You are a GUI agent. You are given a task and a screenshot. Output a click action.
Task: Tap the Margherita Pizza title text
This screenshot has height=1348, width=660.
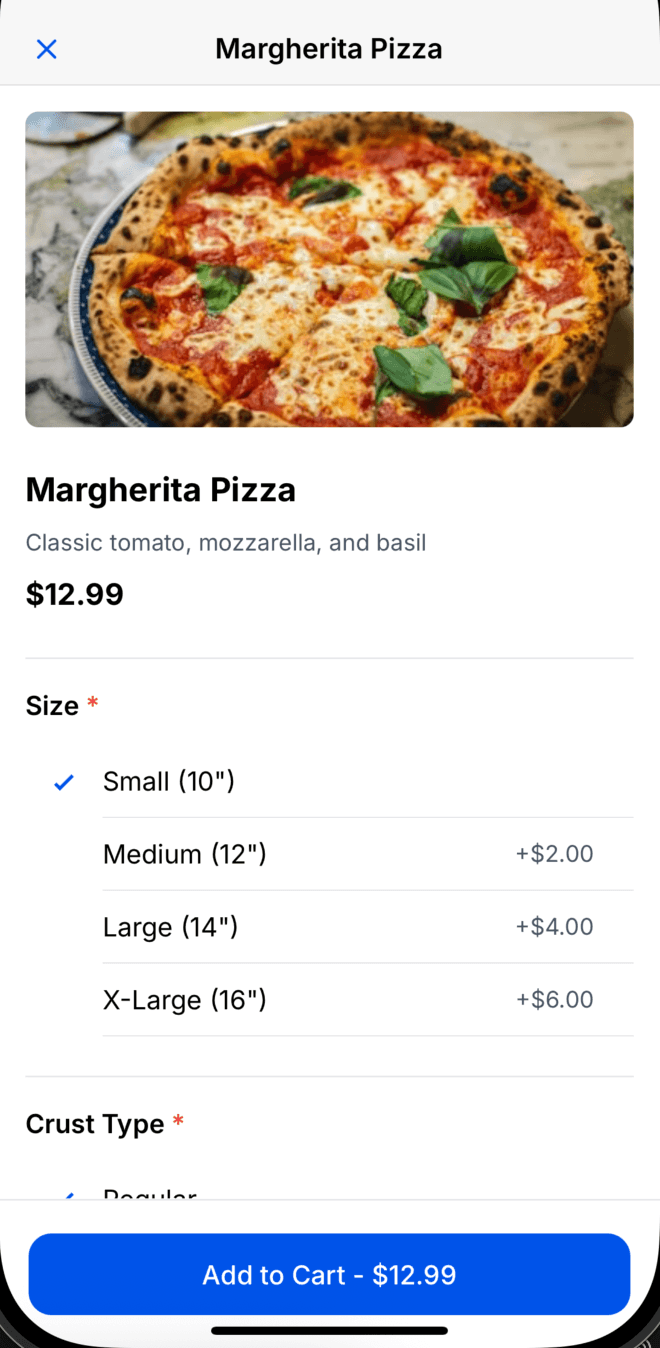tap(161, 489)
